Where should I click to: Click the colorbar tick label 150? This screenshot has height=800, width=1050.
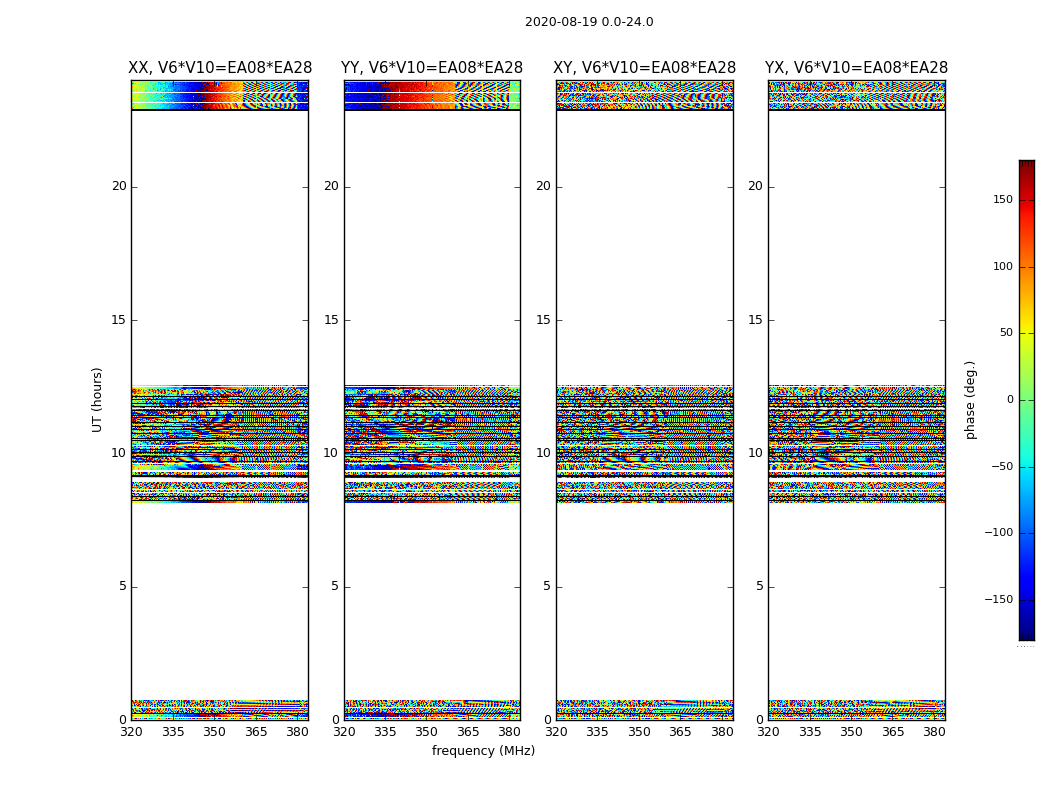[x=1003, y=199]
